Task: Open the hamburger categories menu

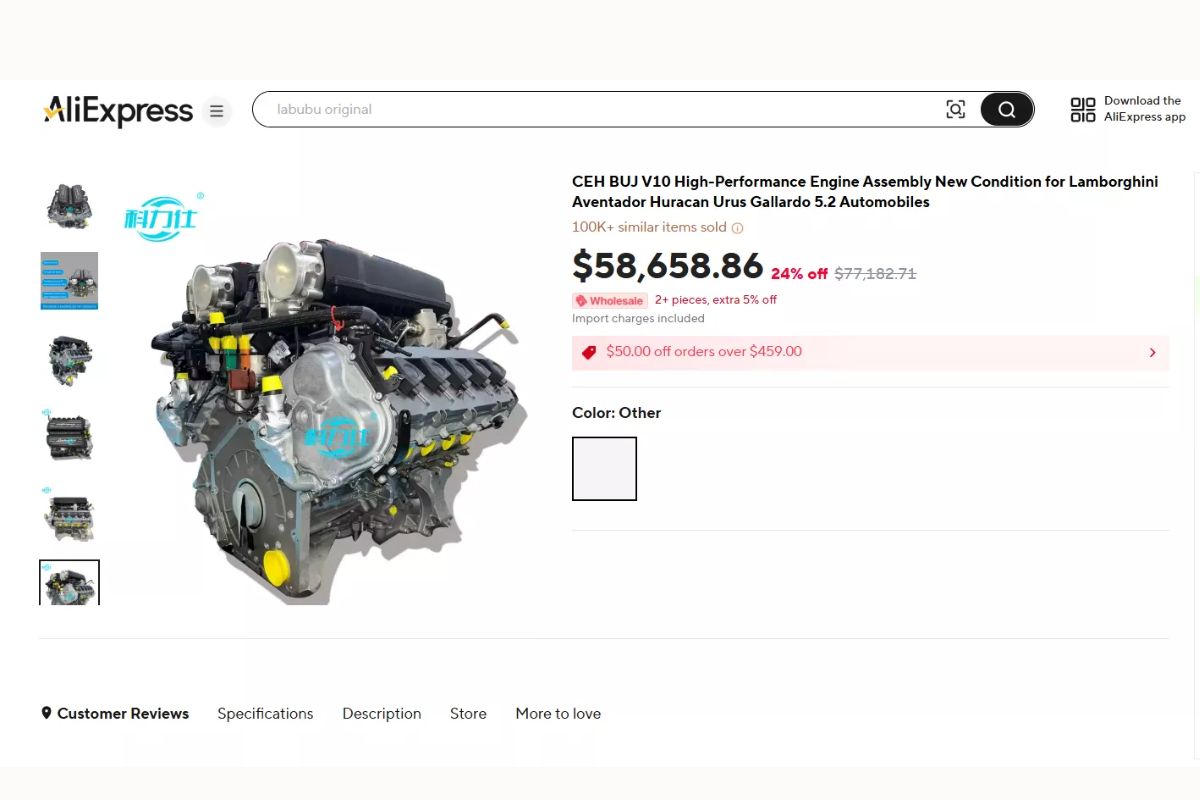Action: click(216, 111)
